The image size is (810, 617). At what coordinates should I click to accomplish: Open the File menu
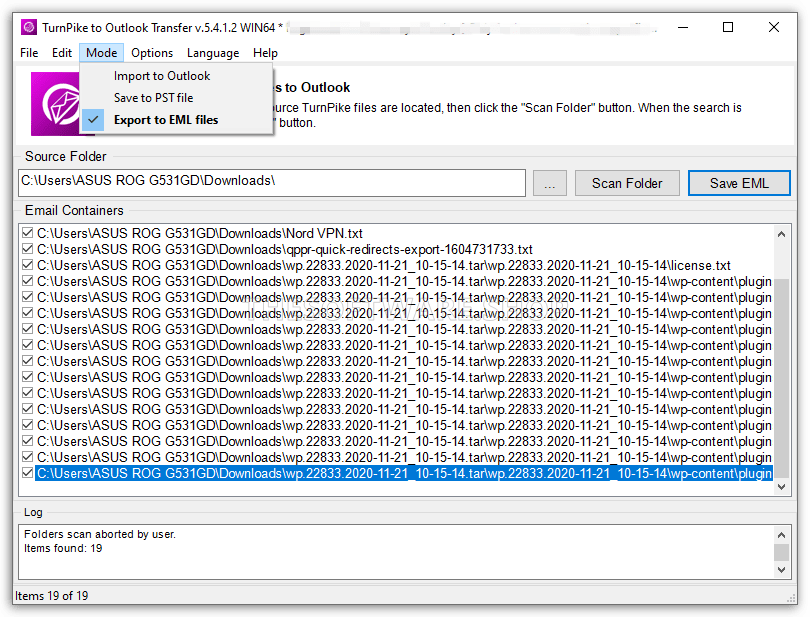tap(29, 53)
